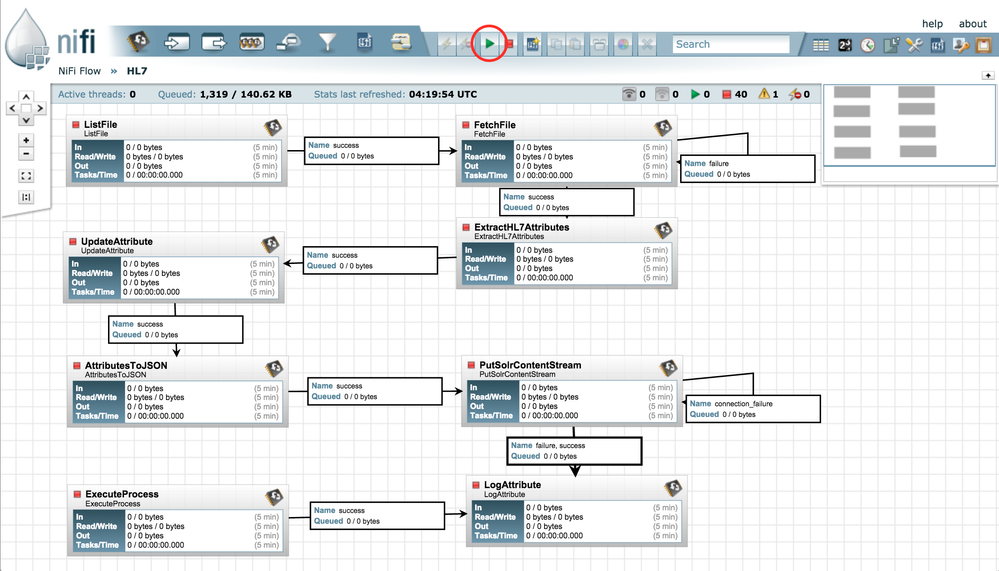Screen dimensions: 999x571
Task: Click the Delete X toolbar button
Action: click(x=647, y=44)
